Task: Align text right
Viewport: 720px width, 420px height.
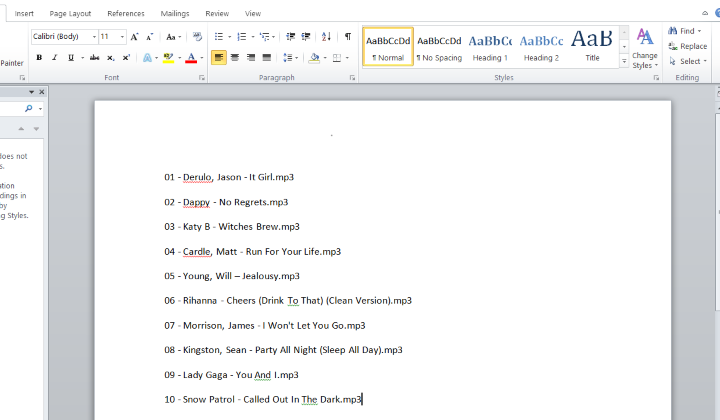Action: point(251,58)
